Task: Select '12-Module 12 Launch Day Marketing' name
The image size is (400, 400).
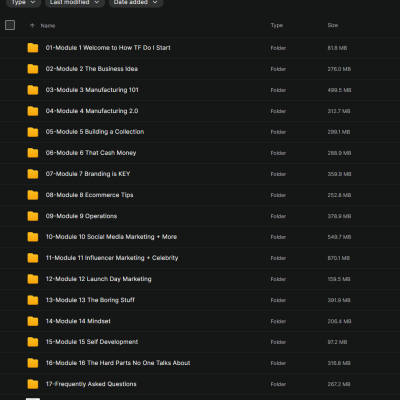Action: coord(99,279)
